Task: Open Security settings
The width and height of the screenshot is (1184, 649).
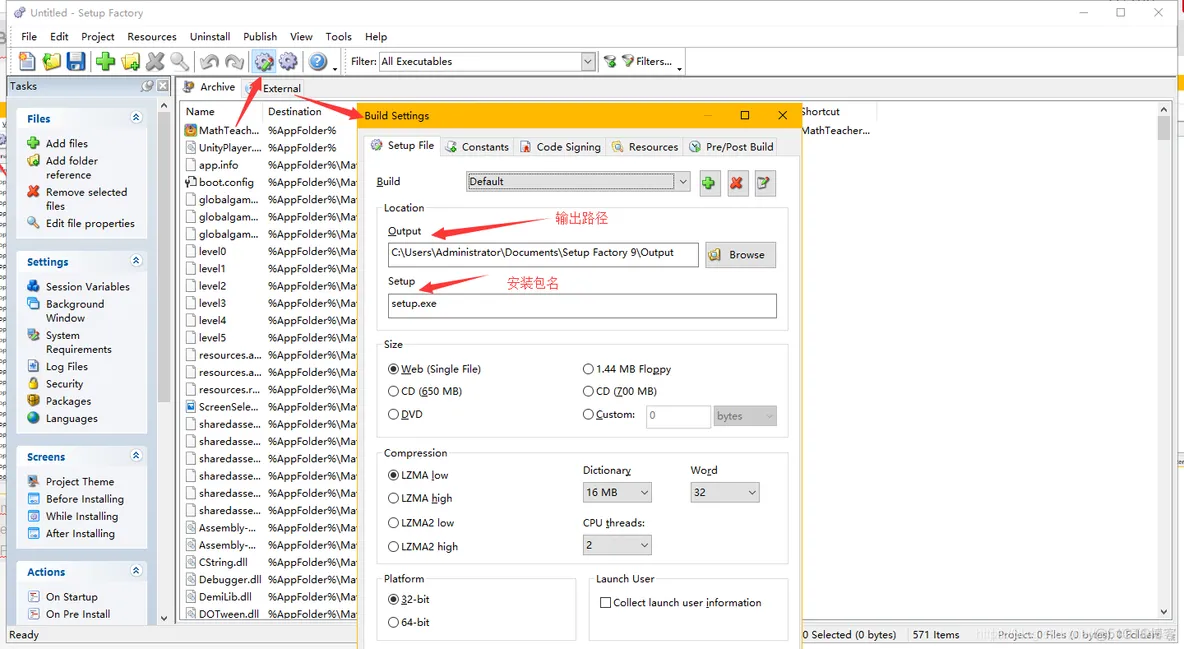Action: (x=64, y=384)
